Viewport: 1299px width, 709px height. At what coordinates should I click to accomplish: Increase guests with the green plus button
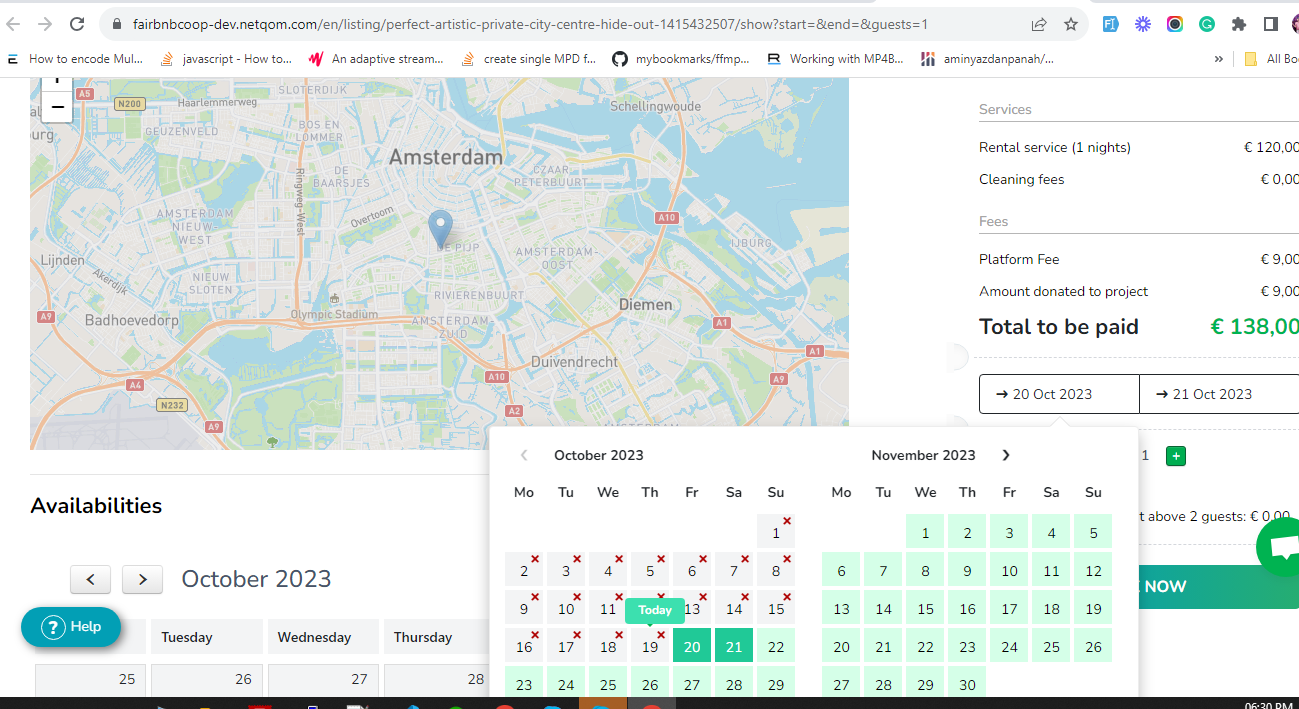pyautogui.click(x=1176, y=456)
